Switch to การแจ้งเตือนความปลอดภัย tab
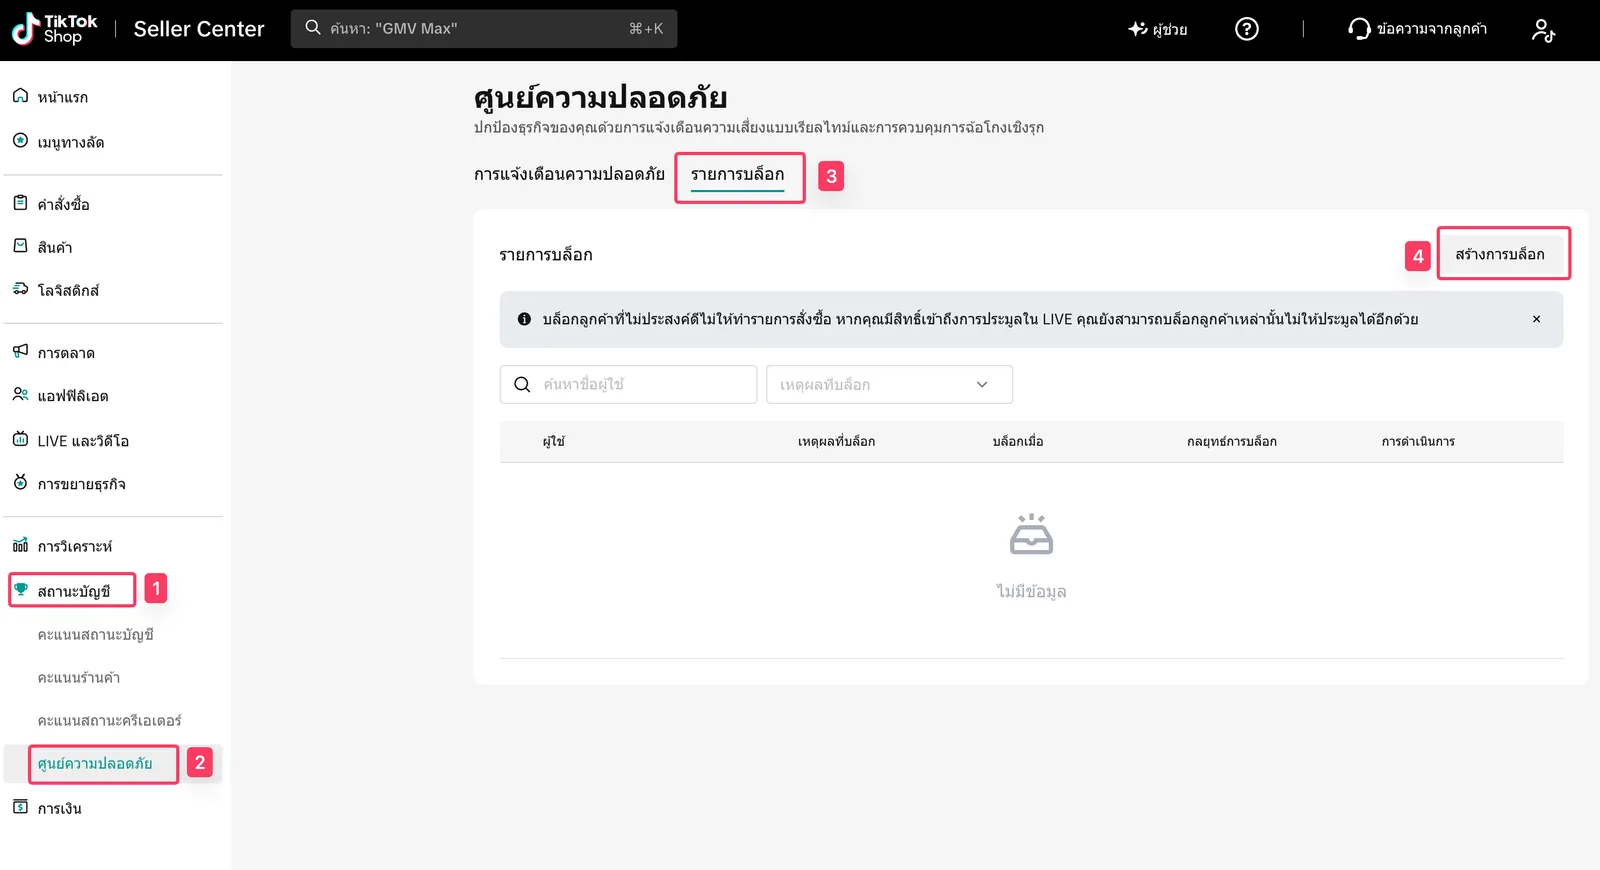 (x=569, y=174)
